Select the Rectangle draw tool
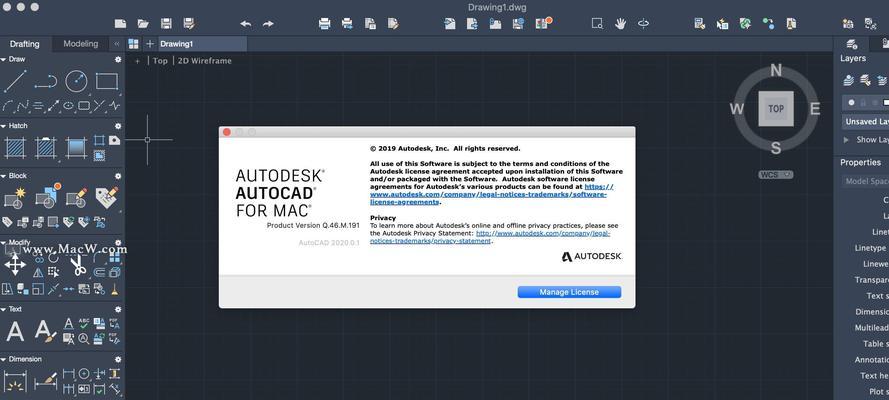This screenshot has width=889, height=400. point(107,82)
